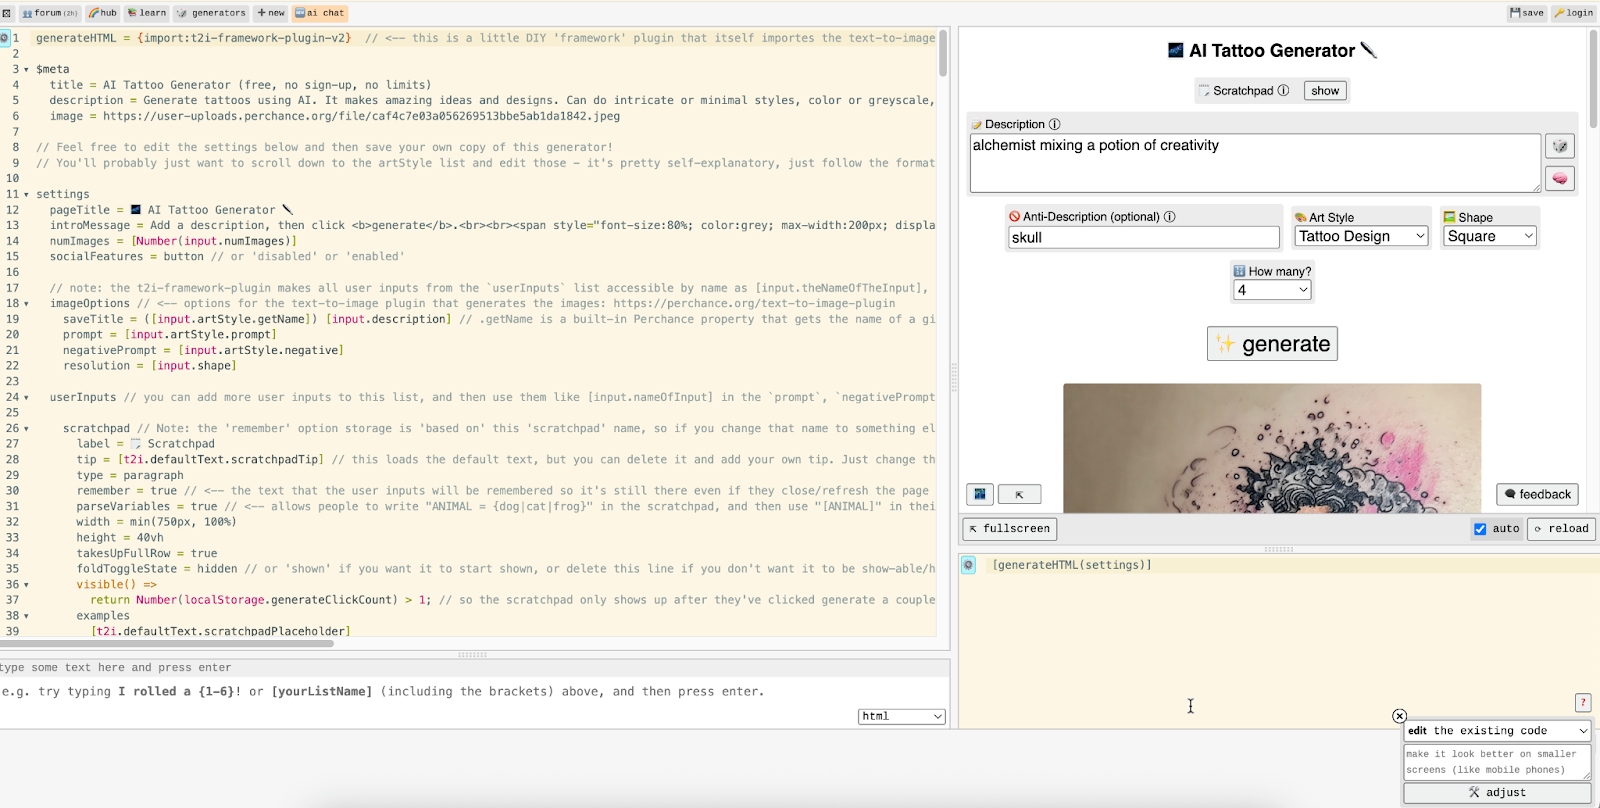The height and width of the screenshot is (808, 1600).
Task: Click the generated tattoo image
Action: pyautogui.click(x=1272, y=448)
